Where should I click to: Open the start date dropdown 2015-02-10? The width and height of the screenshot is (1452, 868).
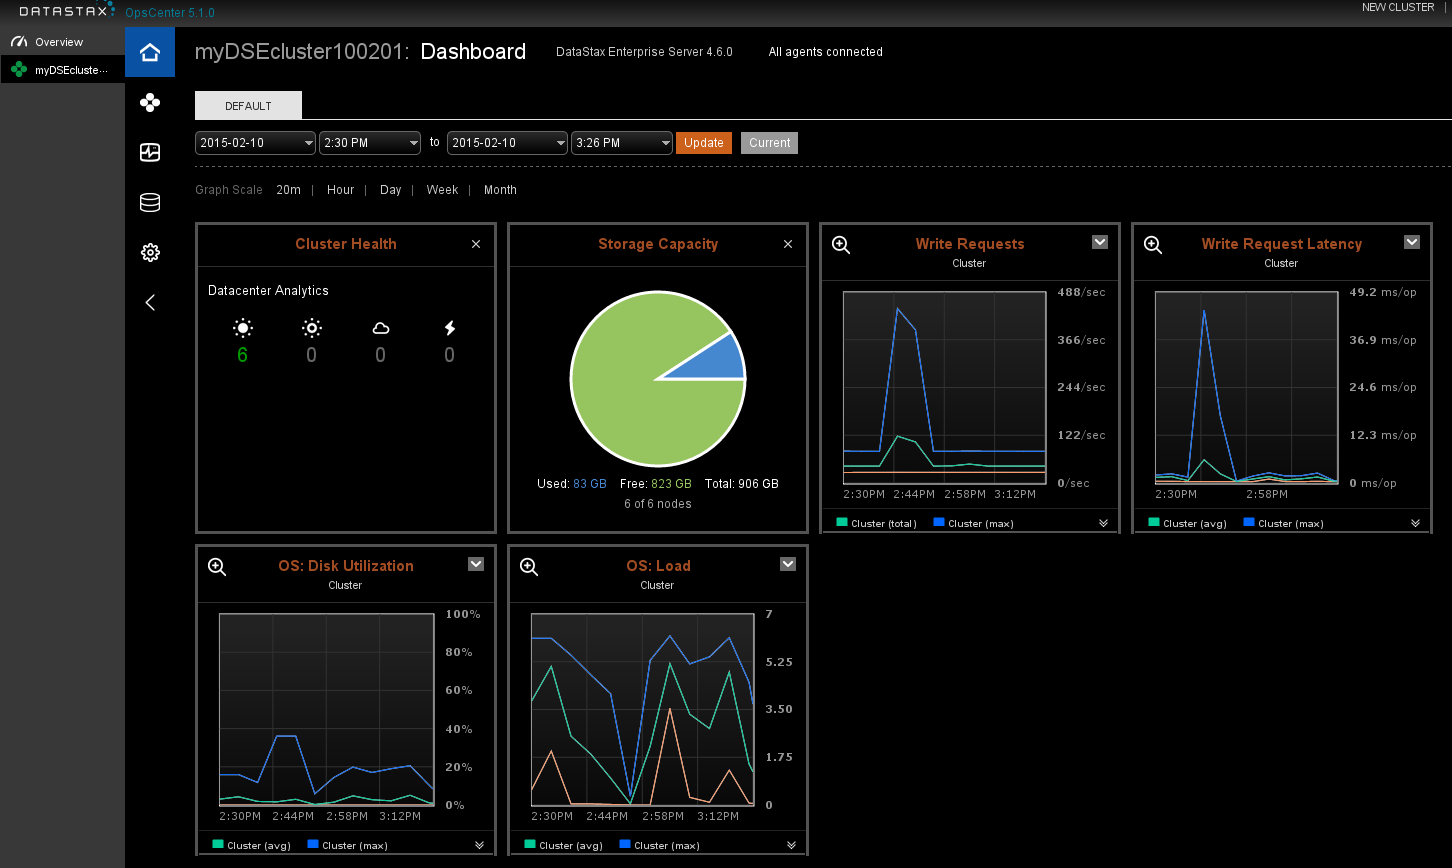[x=255, y=143]
